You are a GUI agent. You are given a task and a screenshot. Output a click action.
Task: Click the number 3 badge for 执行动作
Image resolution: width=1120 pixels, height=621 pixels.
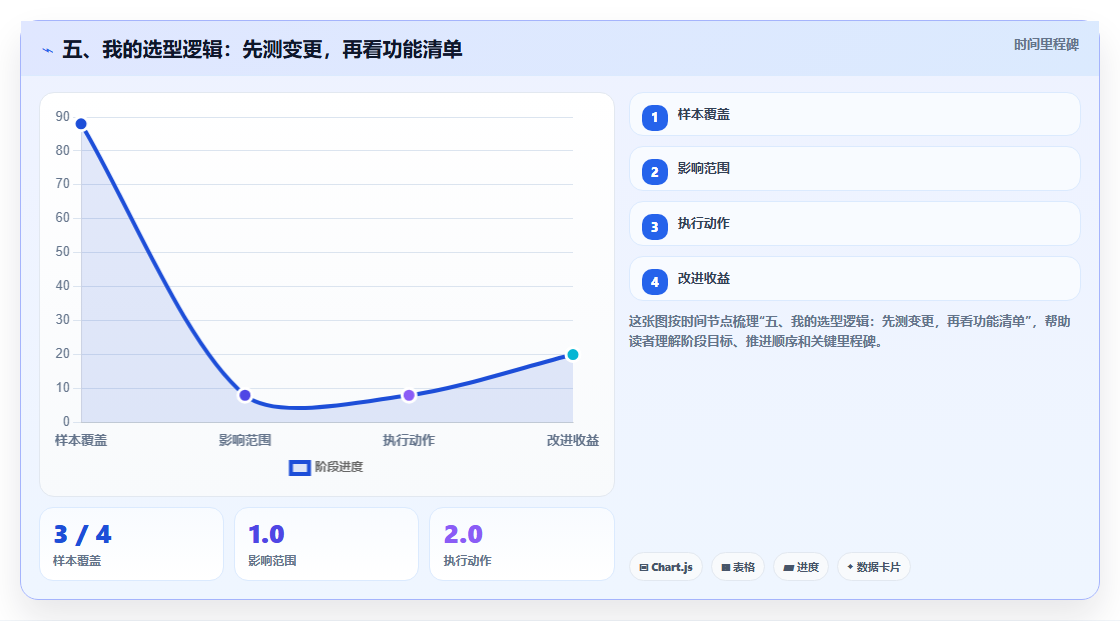point(654,227)
